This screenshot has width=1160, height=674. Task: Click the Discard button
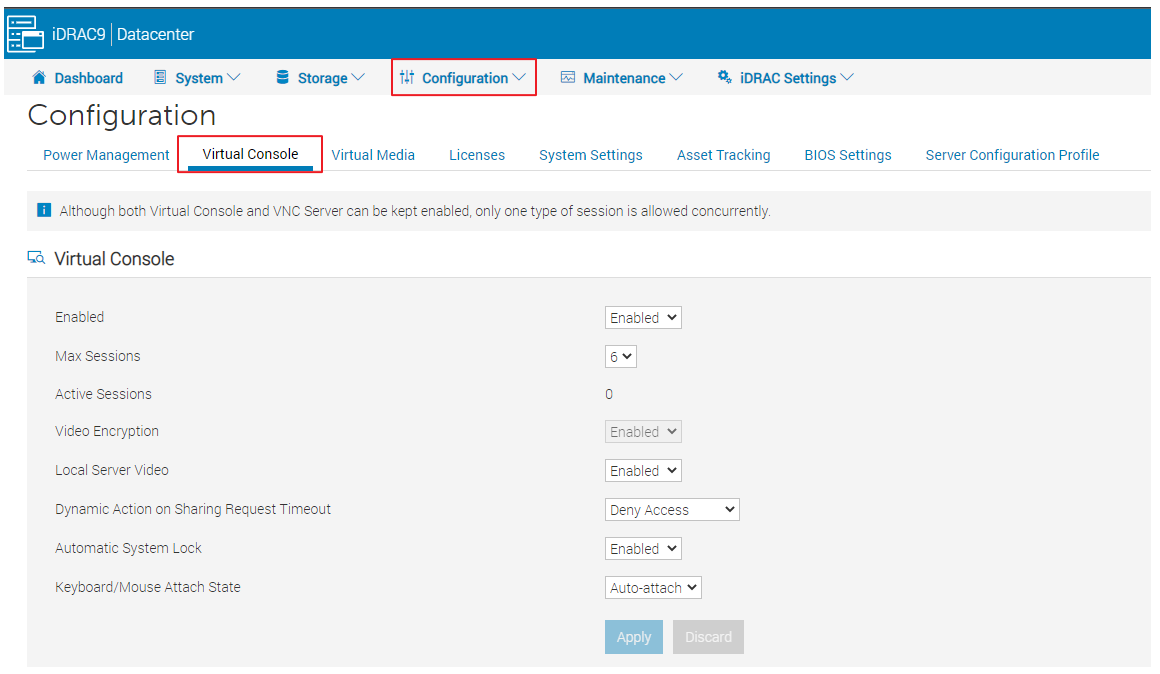pos(708,637)
